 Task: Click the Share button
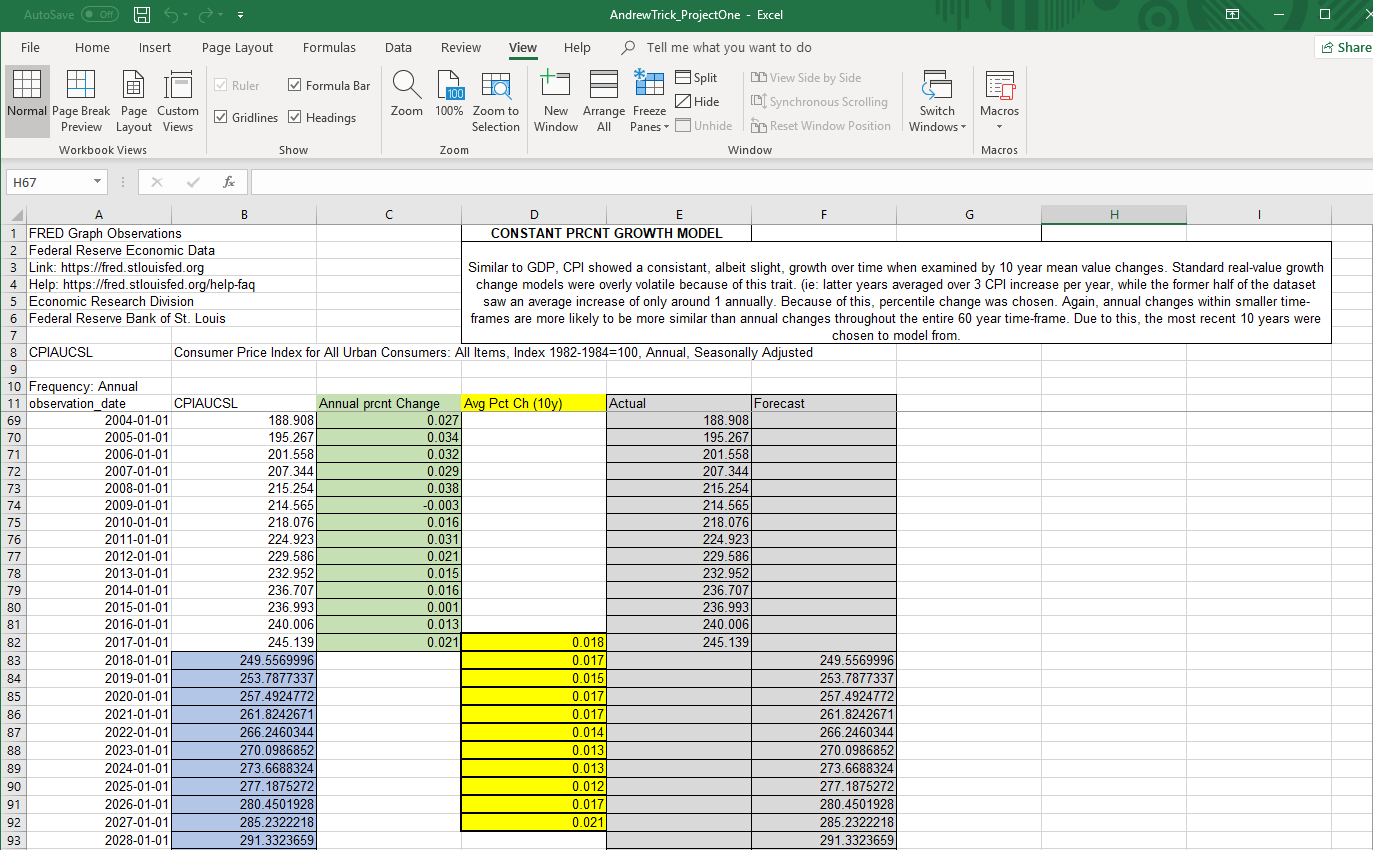tap(1346, 47)
